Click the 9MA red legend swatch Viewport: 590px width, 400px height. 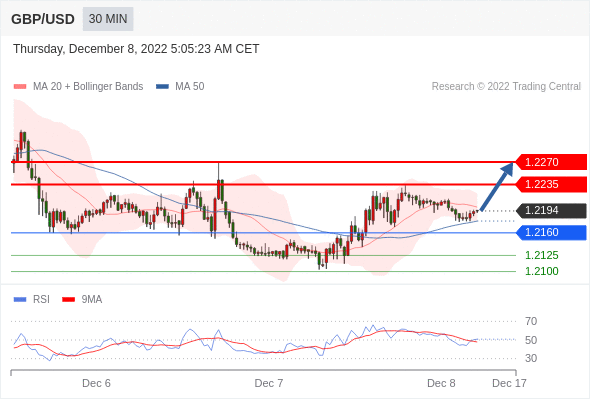click(x=68, y=300)
